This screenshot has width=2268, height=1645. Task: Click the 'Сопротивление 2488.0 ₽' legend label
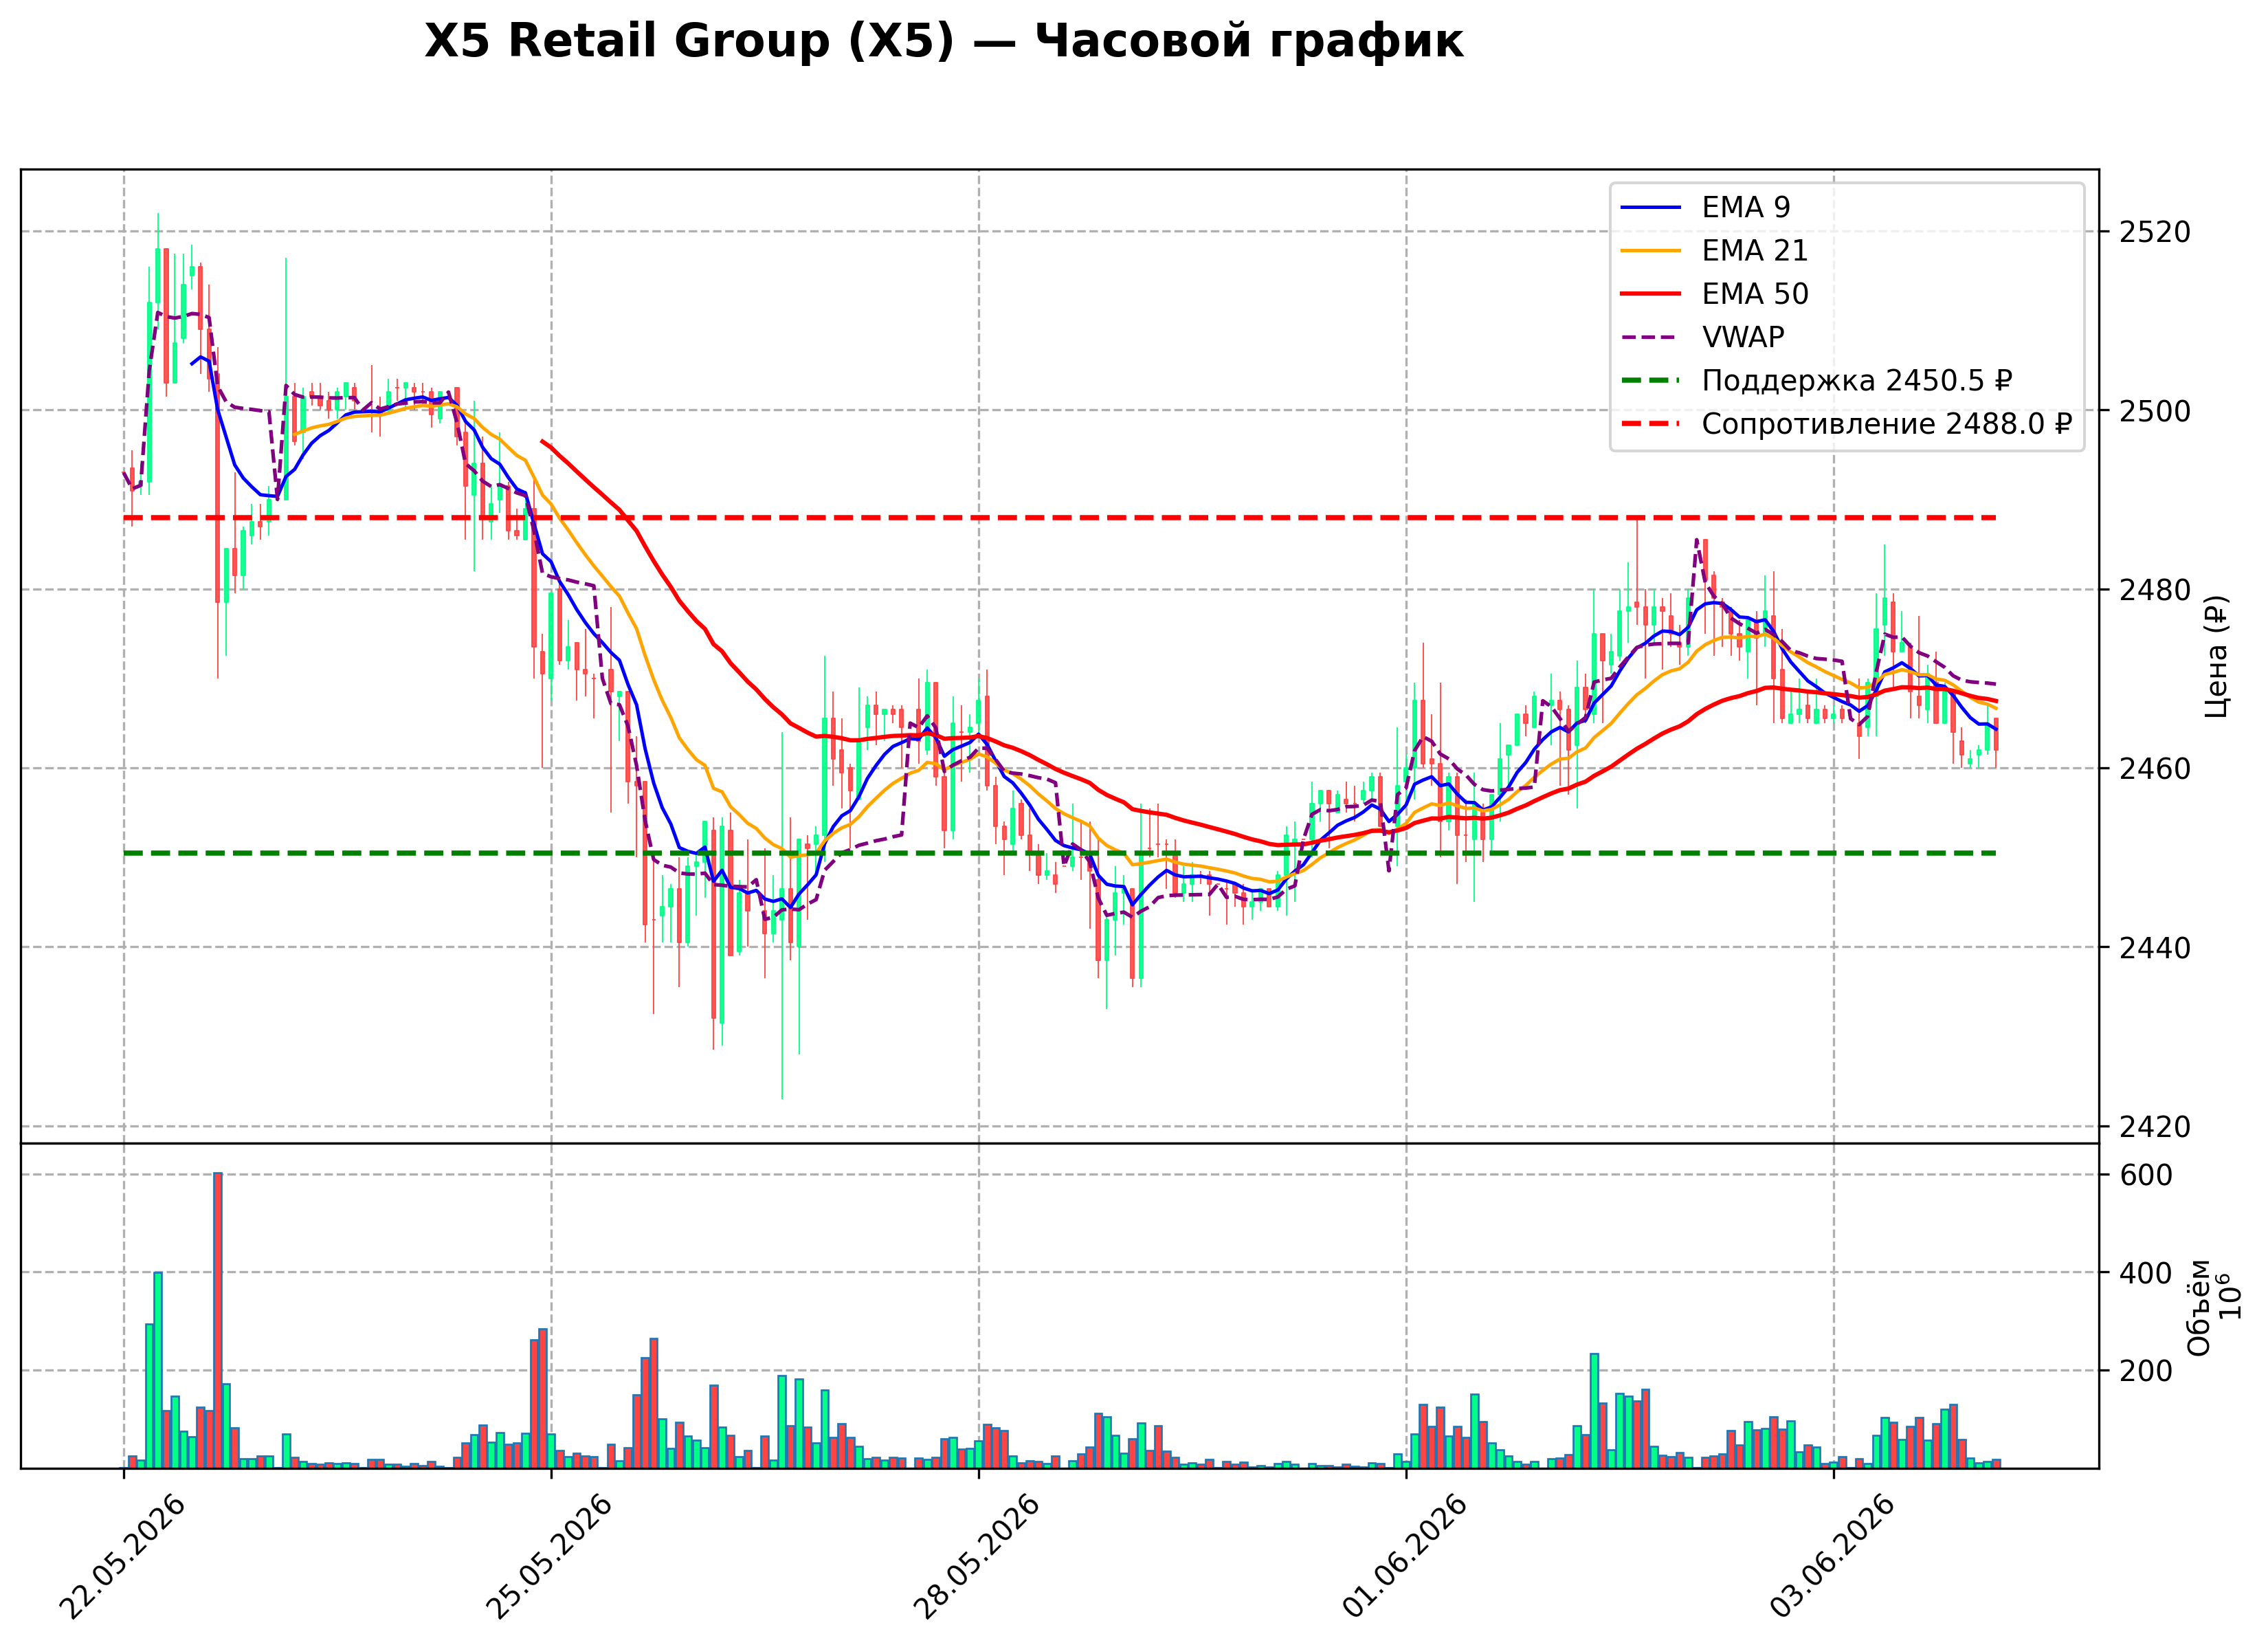click(1887, 424)
